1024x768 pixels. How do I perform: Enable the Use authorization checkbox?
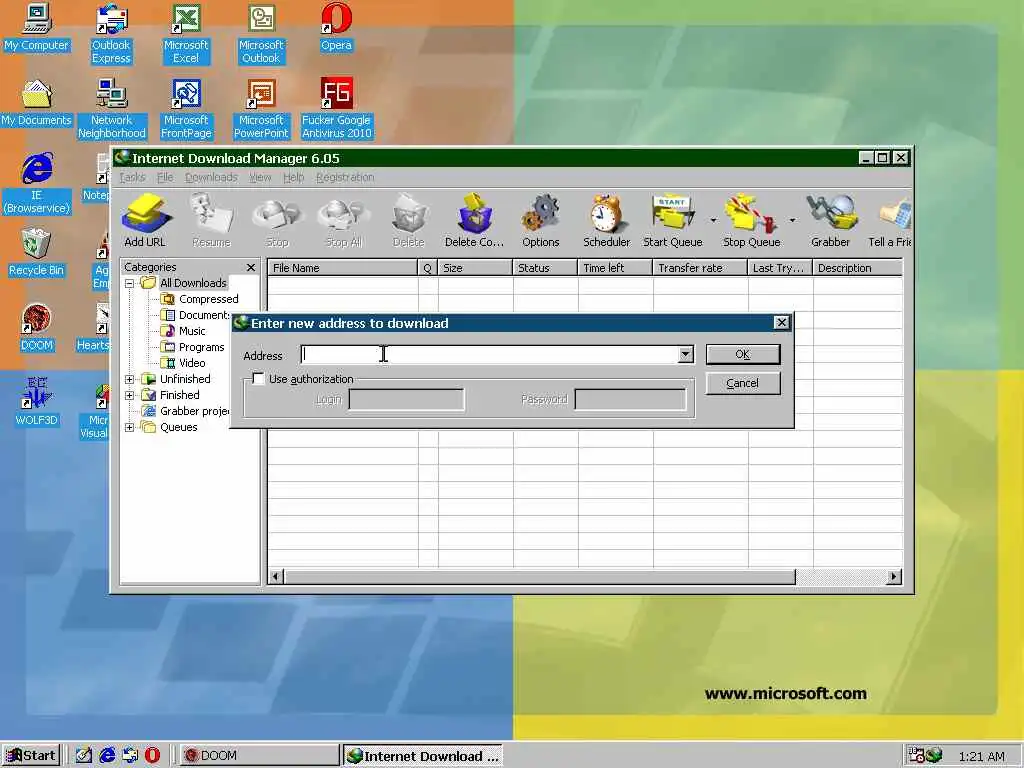tap(259, 379)
